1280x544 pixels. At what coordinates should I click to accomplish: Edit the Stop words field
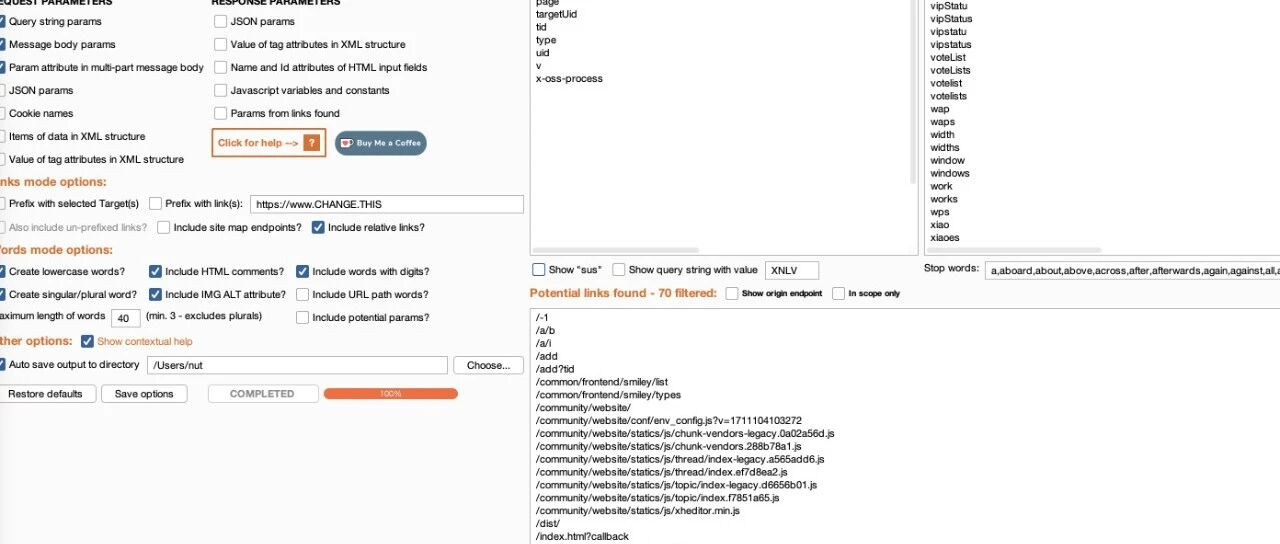tap(1132, 270)
